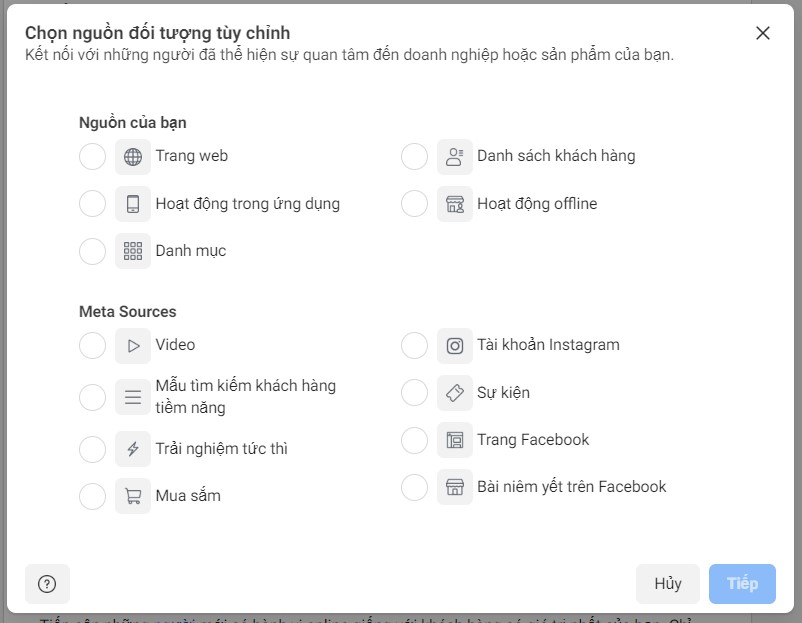Click the lightning icon for Trải nghiệm tức thì
The image size is (802, 623).
click(132, 449)
